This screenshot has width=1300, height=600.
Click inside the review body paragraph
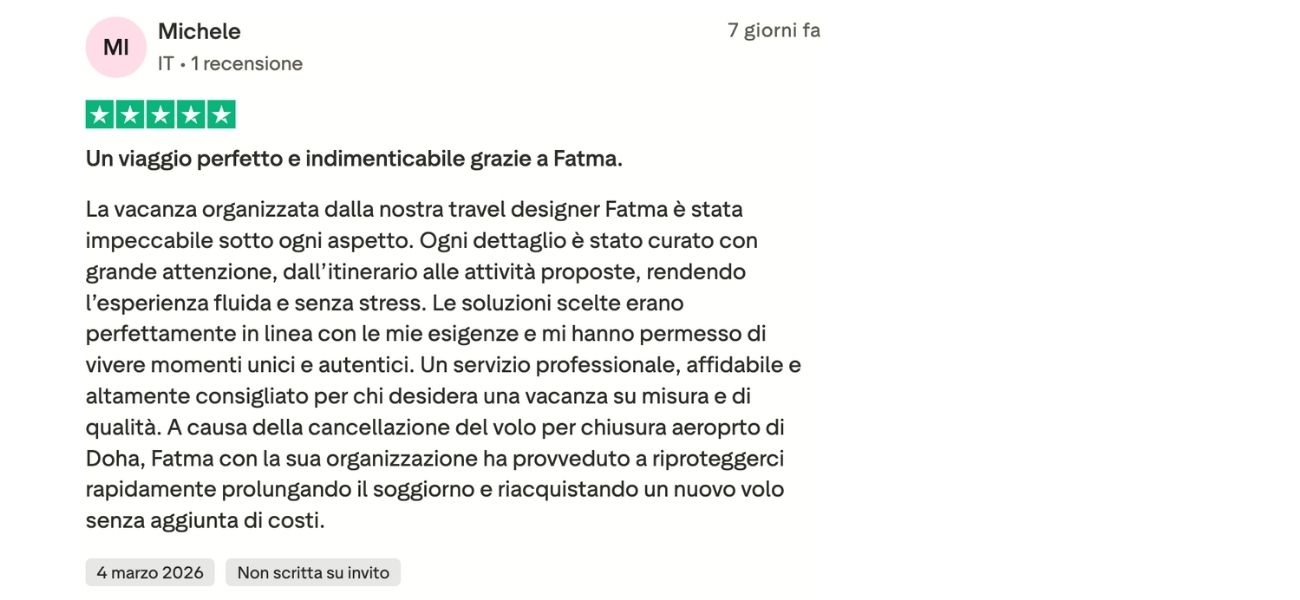click(443, 365)
